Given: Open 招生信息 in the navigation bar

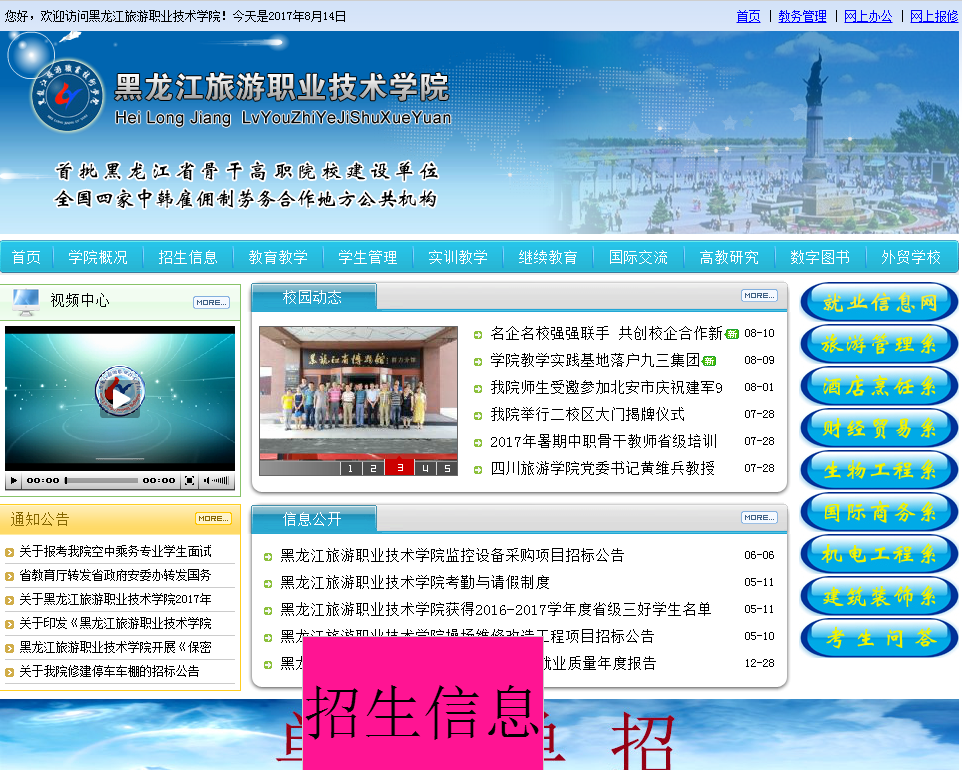Looking at the screenshot, I should tap(188, 257).
